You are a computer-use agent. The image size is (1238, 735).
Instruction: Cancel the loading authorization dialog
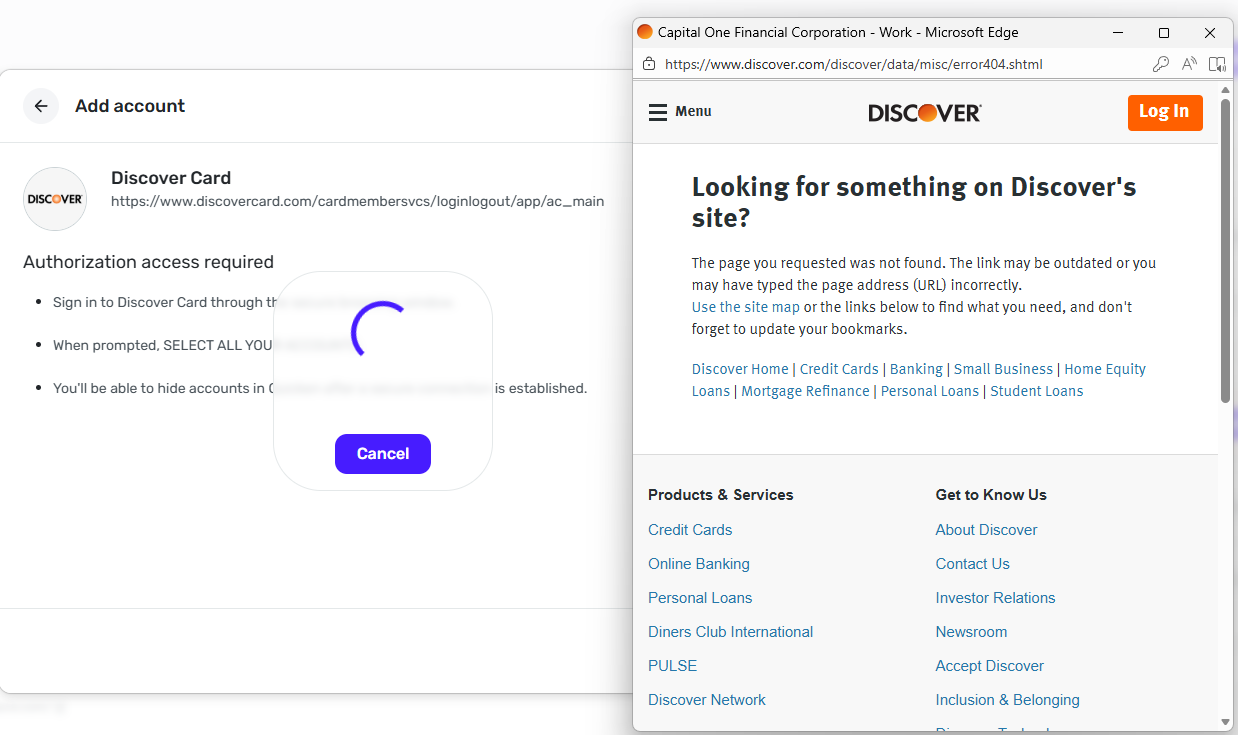(382, 454)
